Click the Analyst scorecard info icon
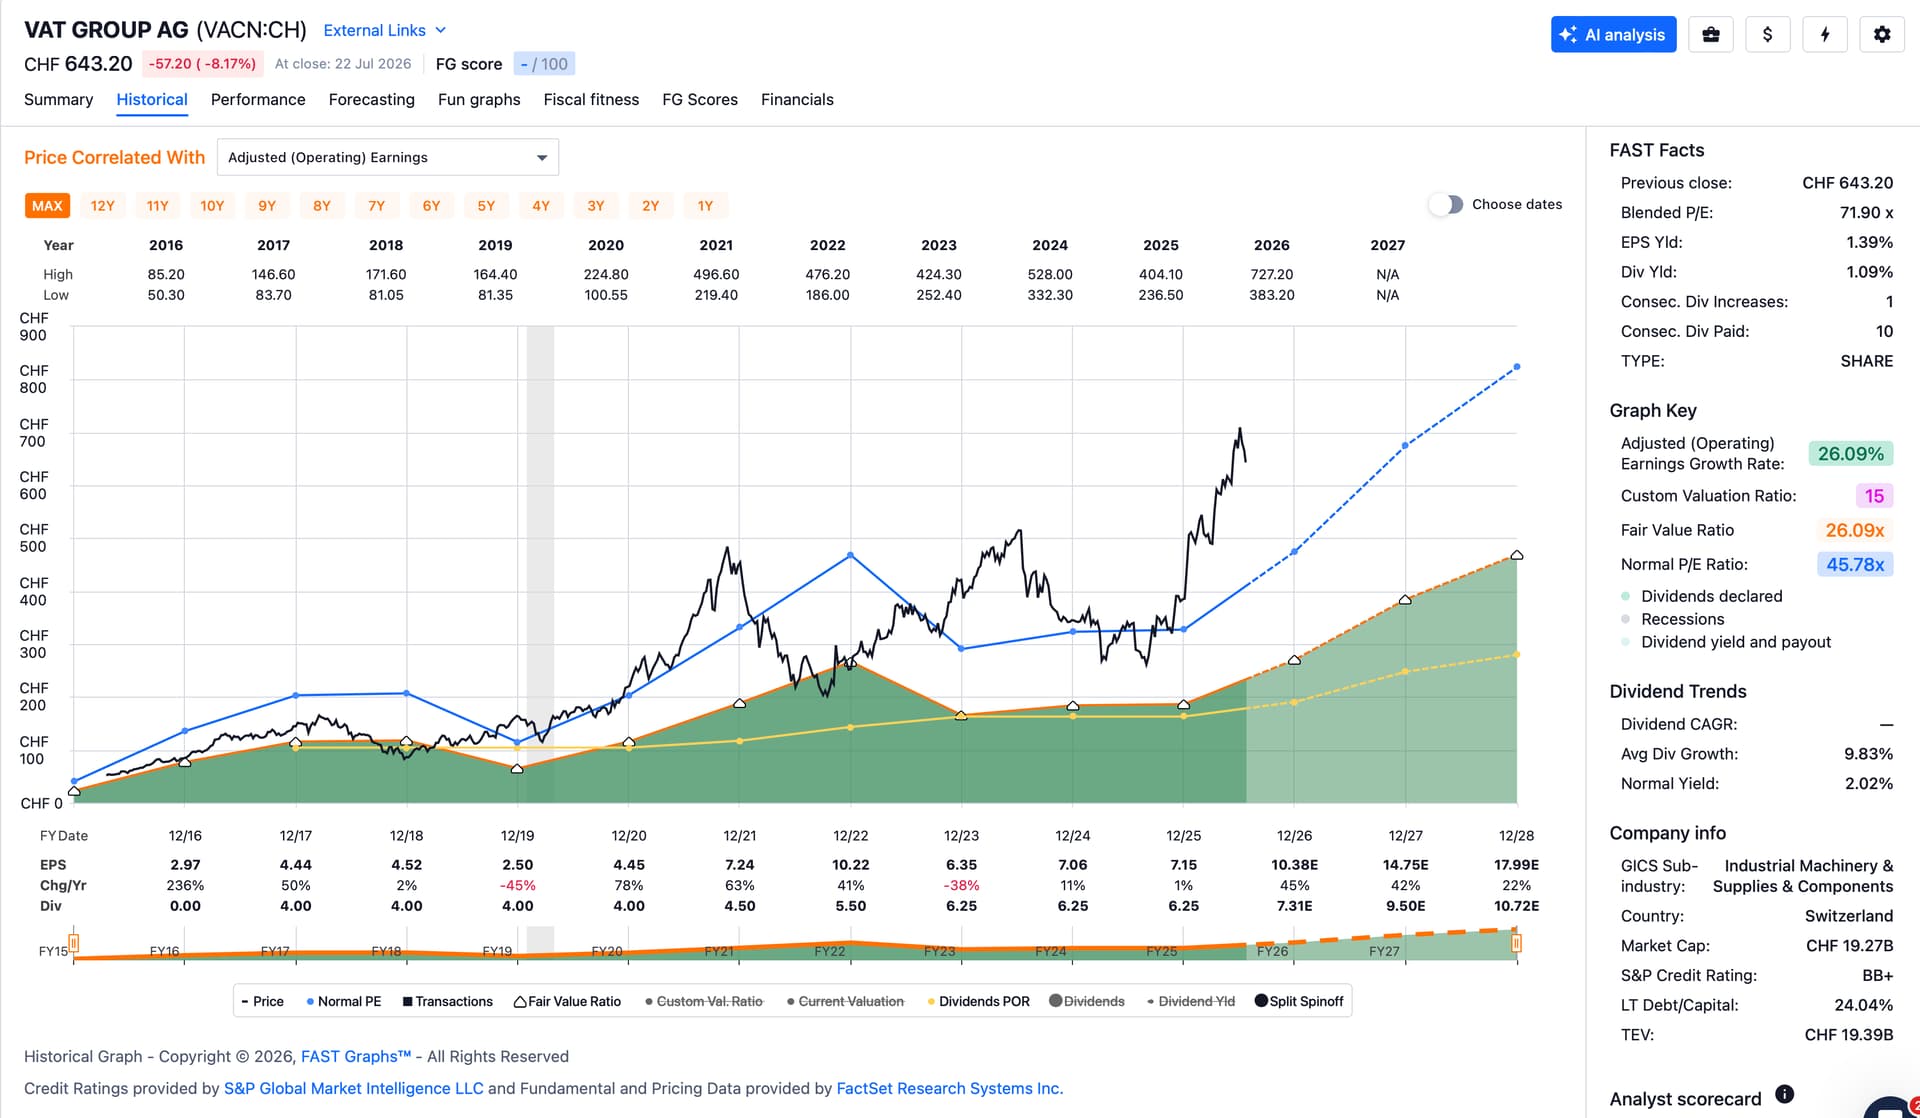Screen dimensions: 1920x1118 pos(1785,1094)
